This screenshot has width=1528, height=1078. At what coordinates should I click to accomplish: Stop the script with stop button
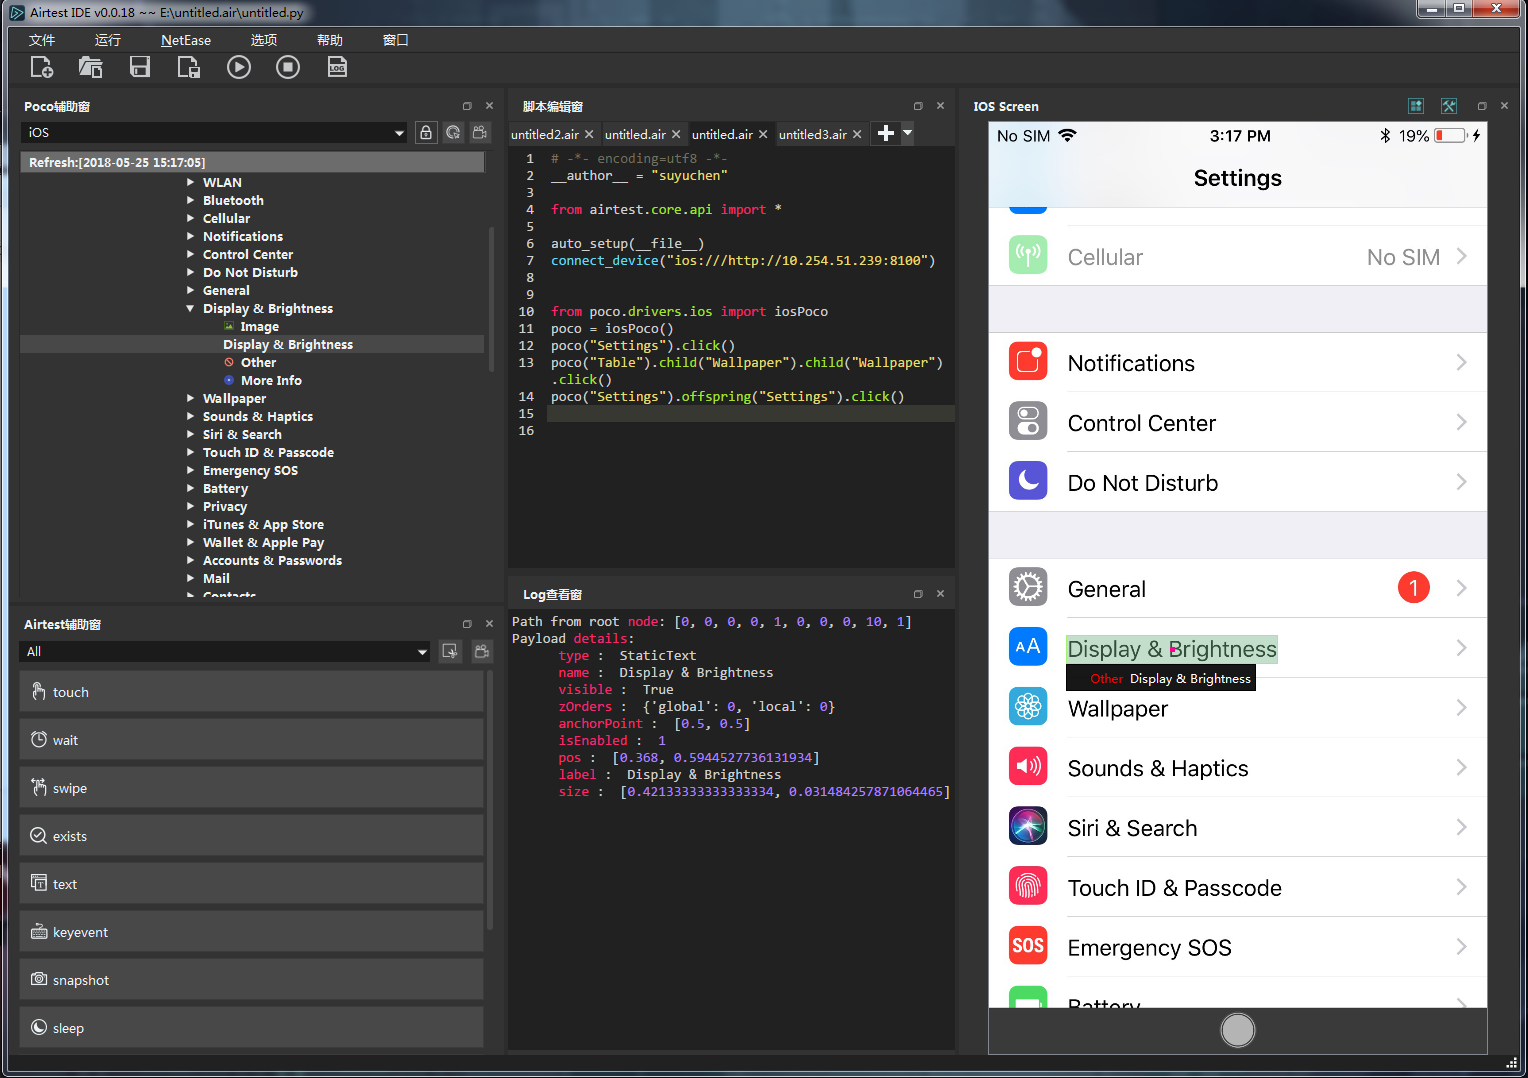[x=288, y=67]
